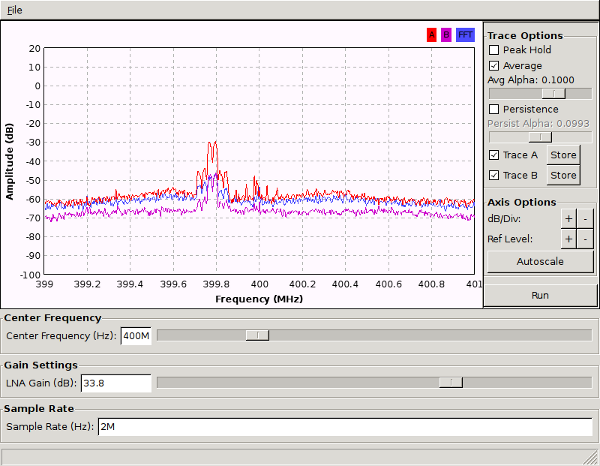This screenshot has width=600, height=466.
Task: Focus the Center Frequency input field
Action: [x=136, y=336]
